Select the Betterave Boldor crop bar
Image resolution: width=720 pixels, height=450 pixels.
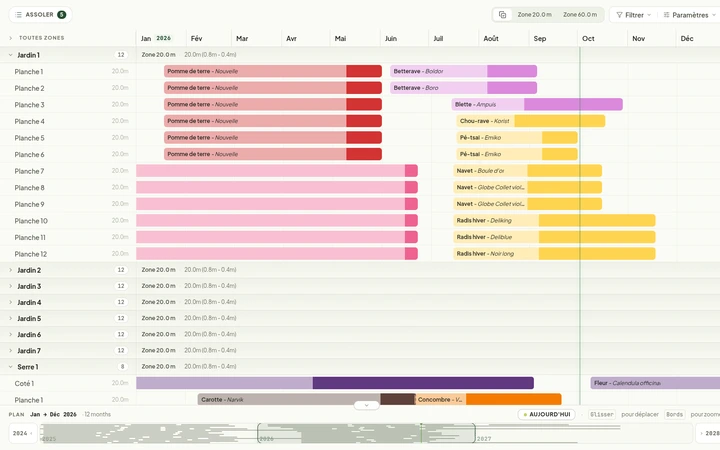coord(463,71)
